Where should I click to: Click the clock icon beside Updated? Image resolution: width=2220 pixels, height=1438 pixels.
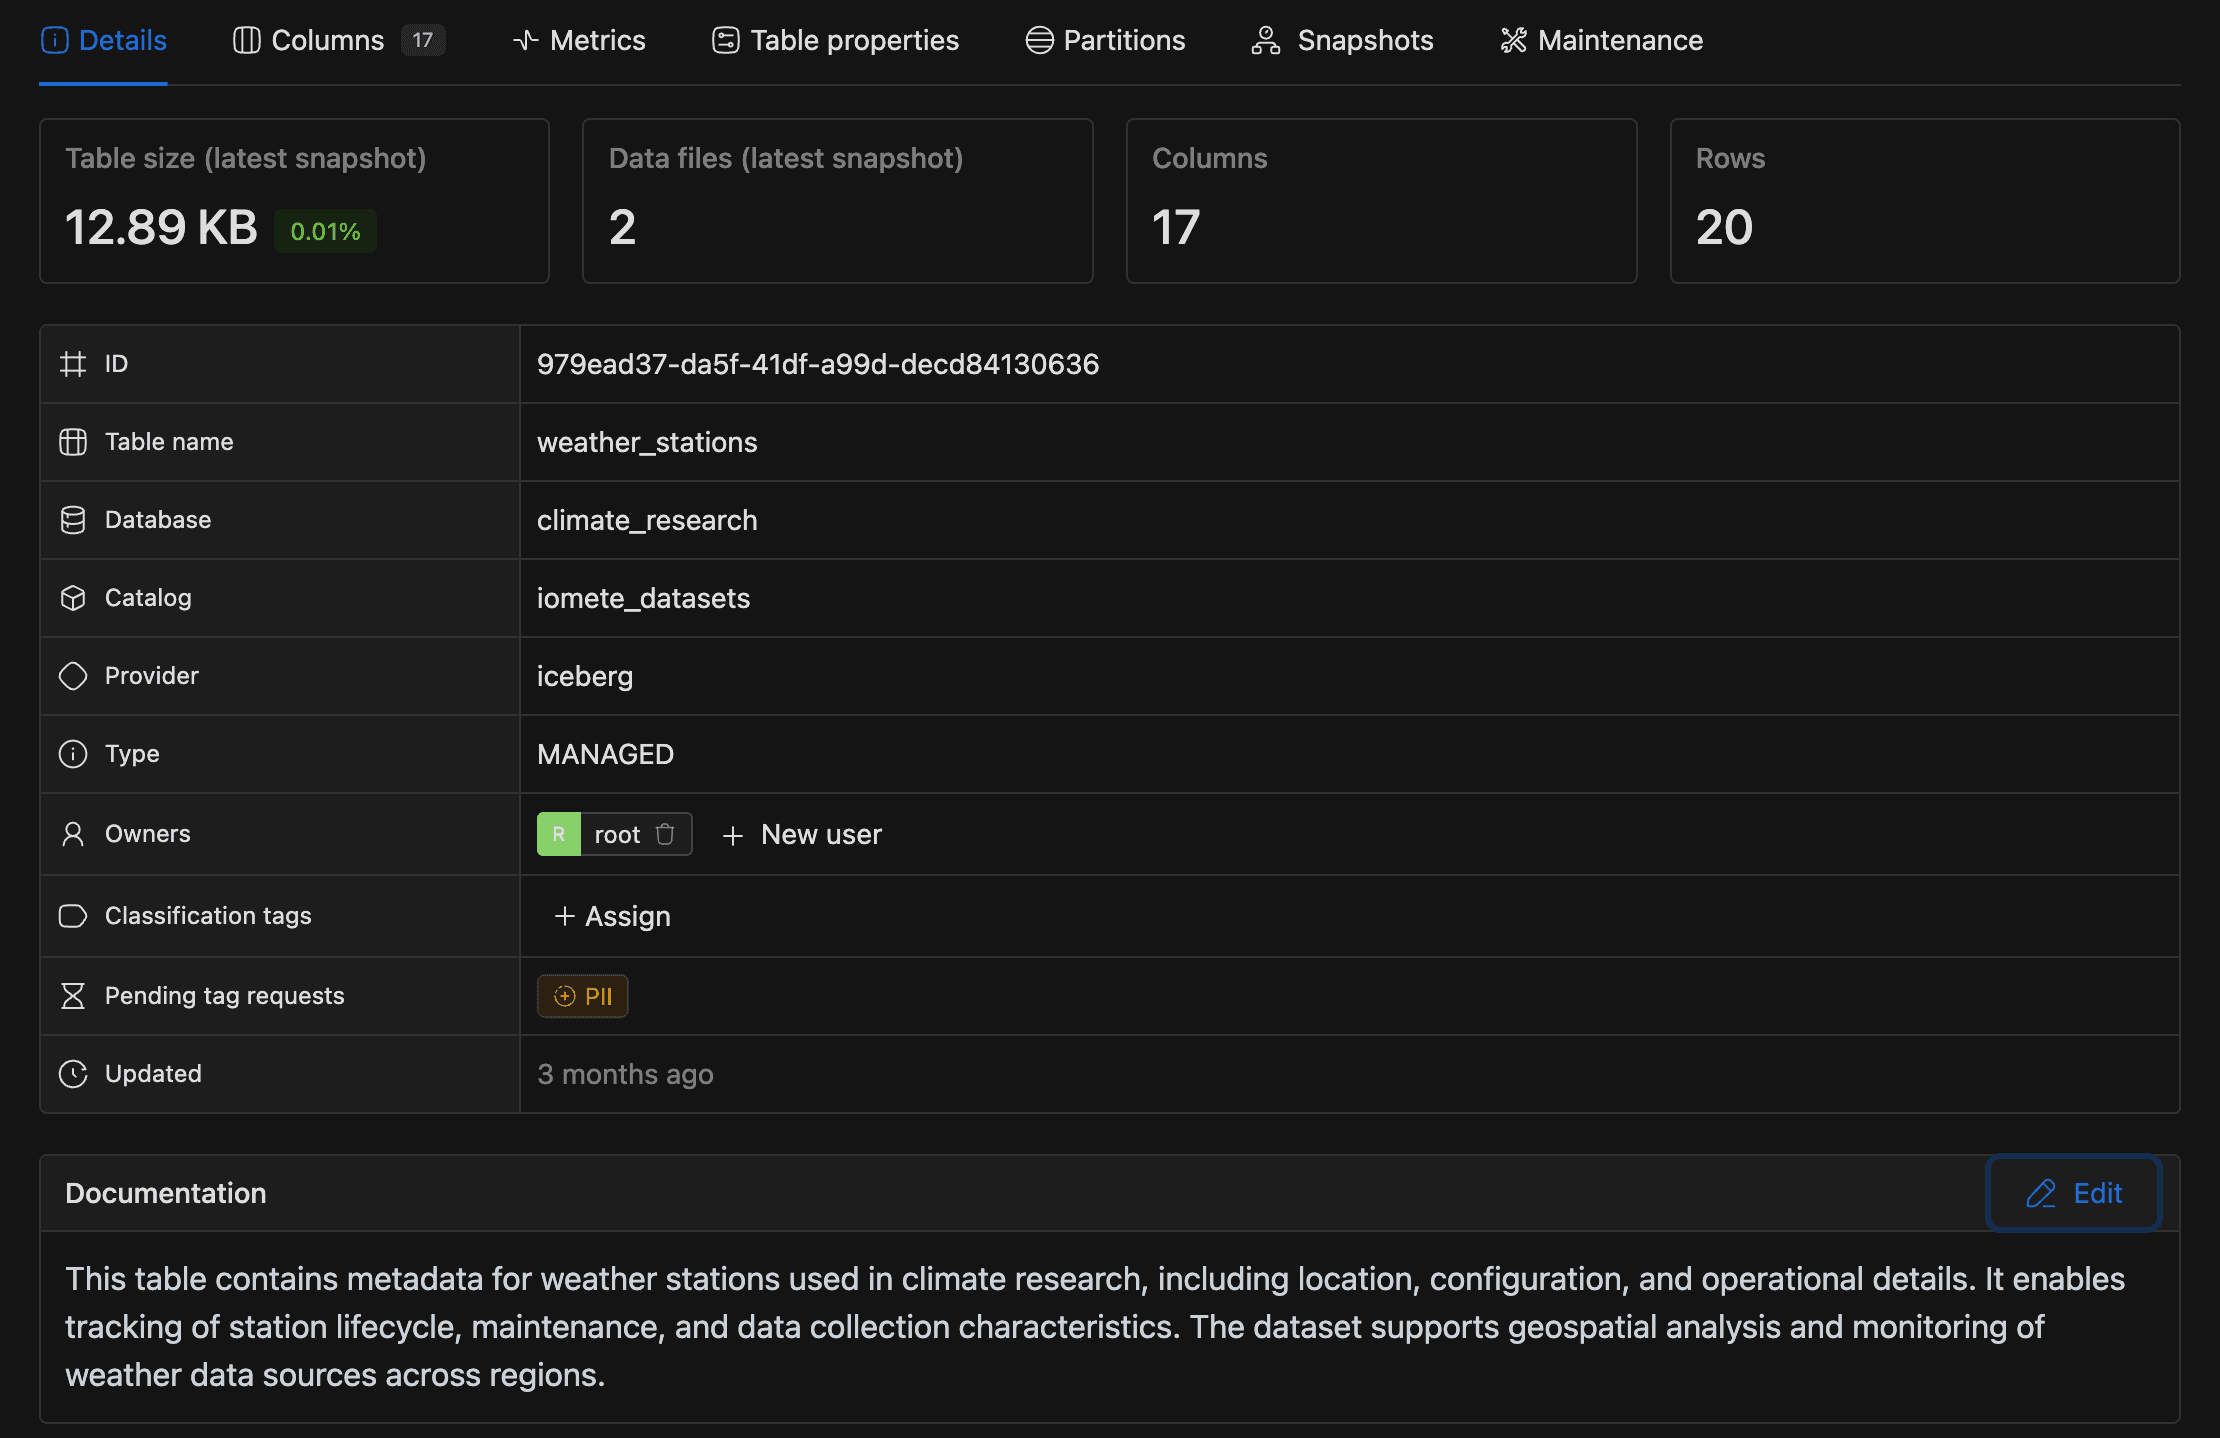coord(73,1074)
